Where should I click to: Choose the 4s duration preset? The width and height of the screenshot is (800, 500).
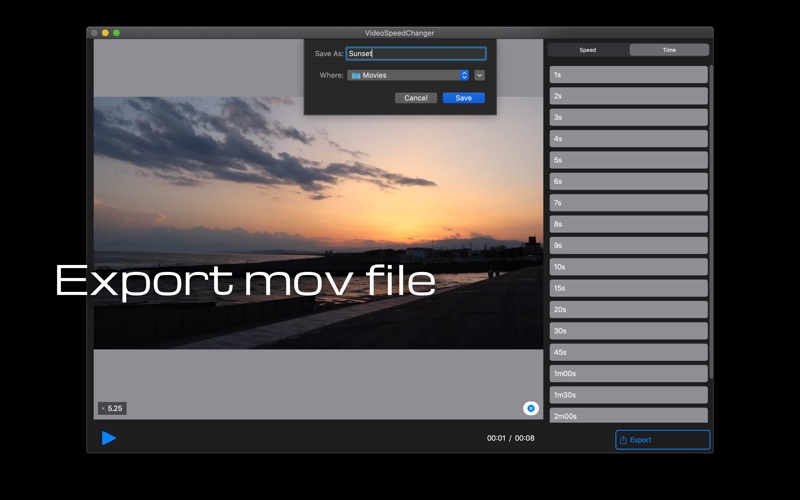point(629,139)
